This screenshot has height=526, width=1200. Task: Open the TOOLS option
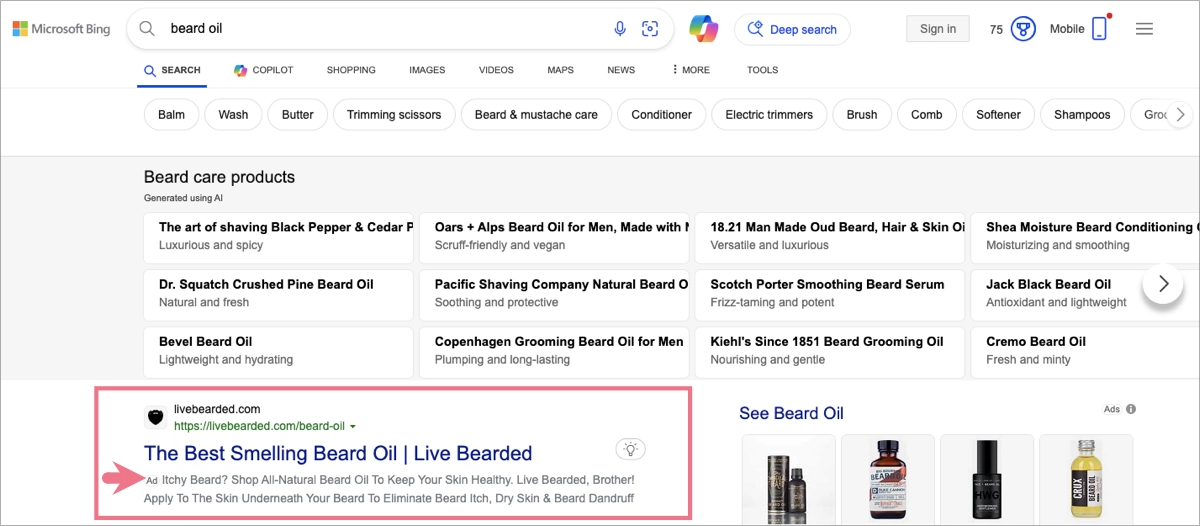click(x=762, y=70)
